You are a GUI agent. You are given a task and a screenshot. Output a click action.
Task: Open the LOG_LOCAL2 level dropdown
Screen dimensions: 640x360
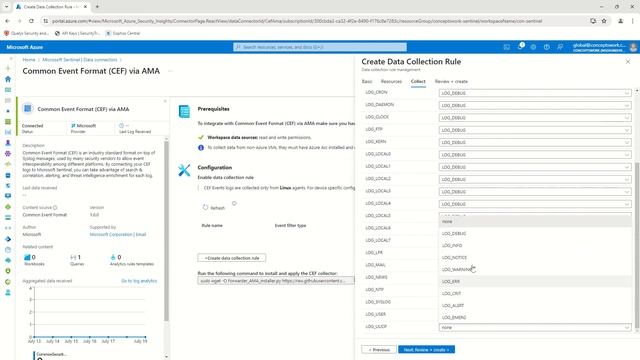click(535, 179)
